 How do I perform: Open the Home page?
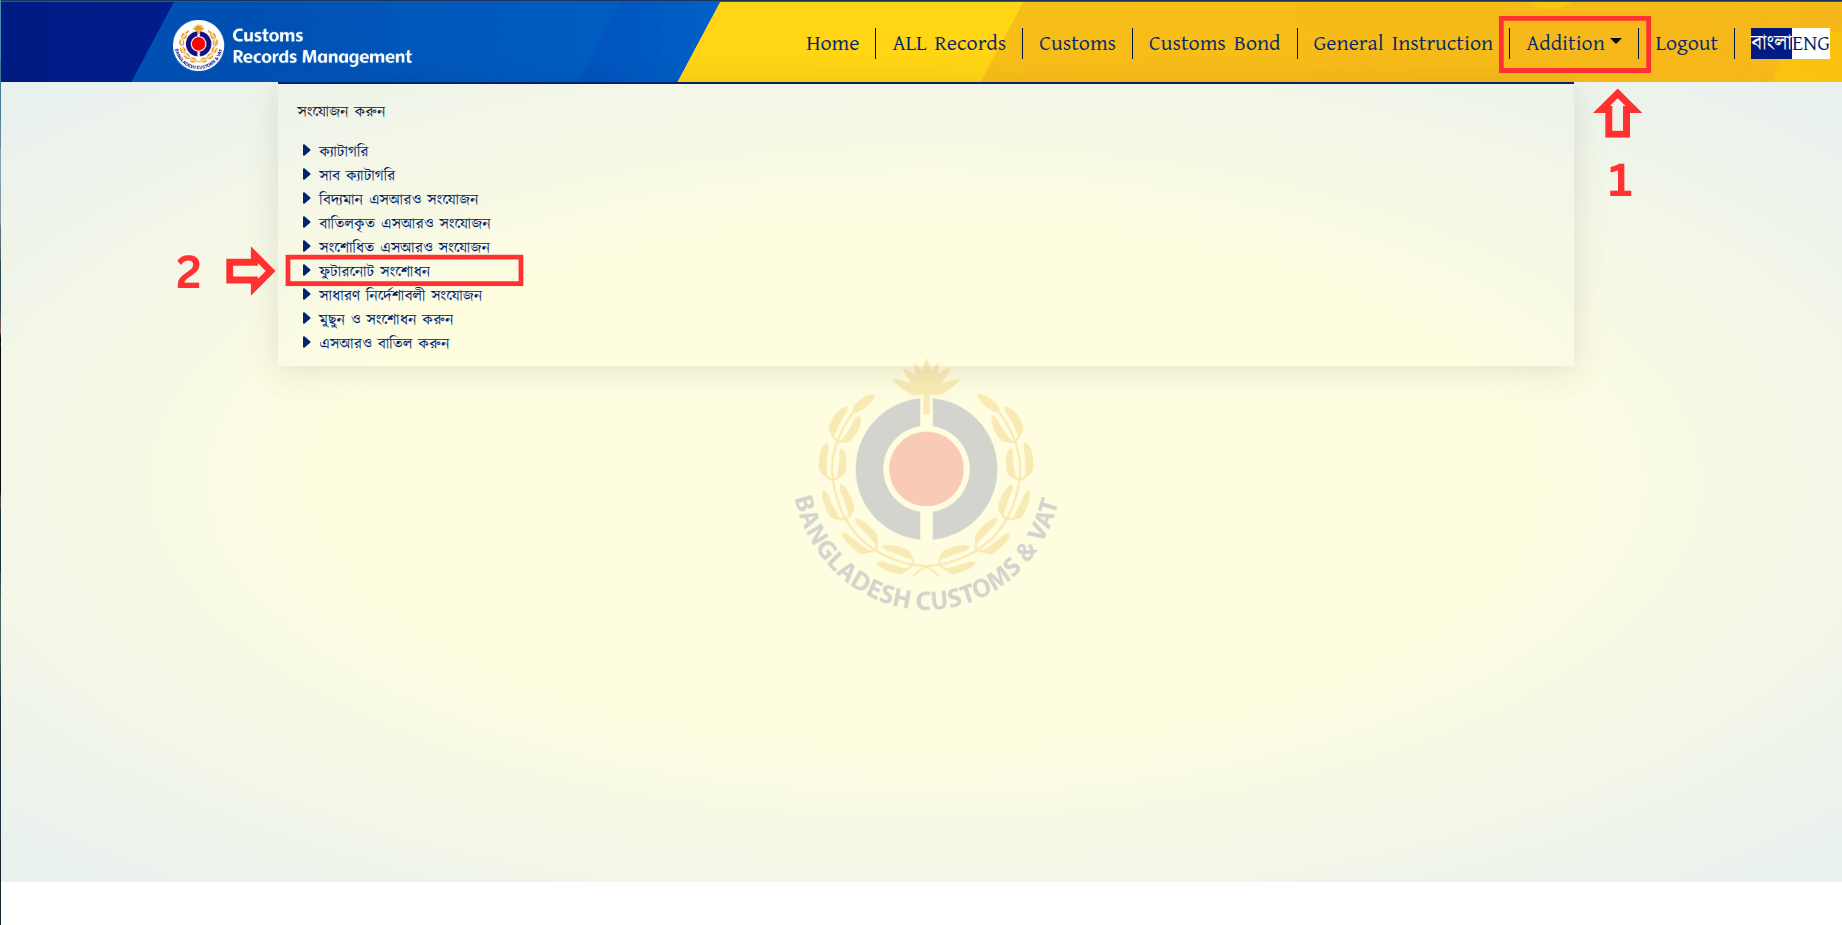pos(832,43)
